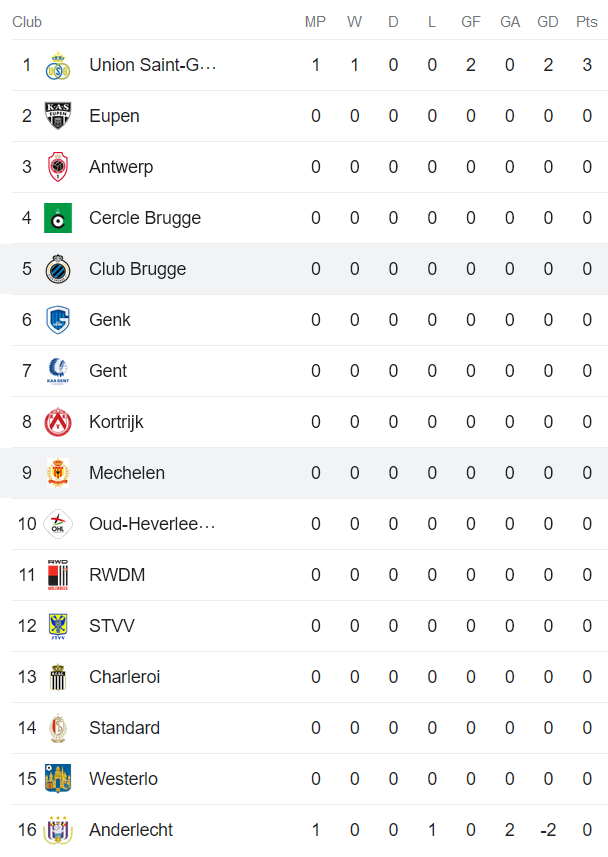Open the Charleroi team link

tap(123, 677)
